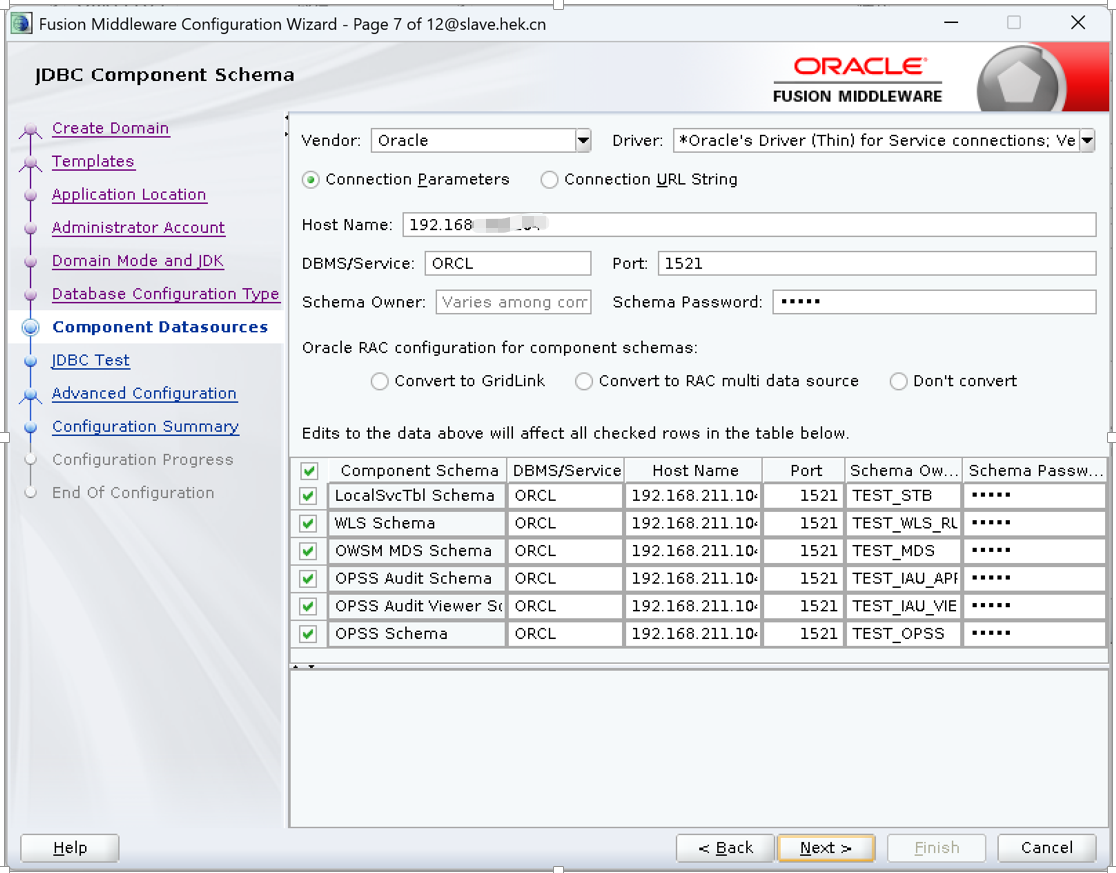The image size is (1116, 873).
Task: Click the Host Name column header
Action: click(x=695, y=471)
